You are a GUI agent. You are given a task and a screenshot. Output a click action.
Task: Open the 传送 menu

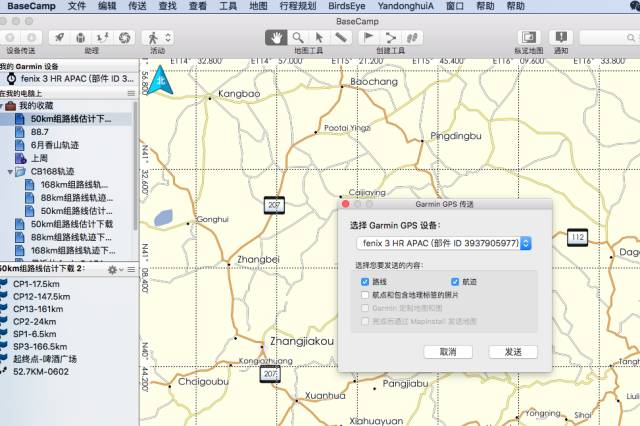(x=137, y=6)
